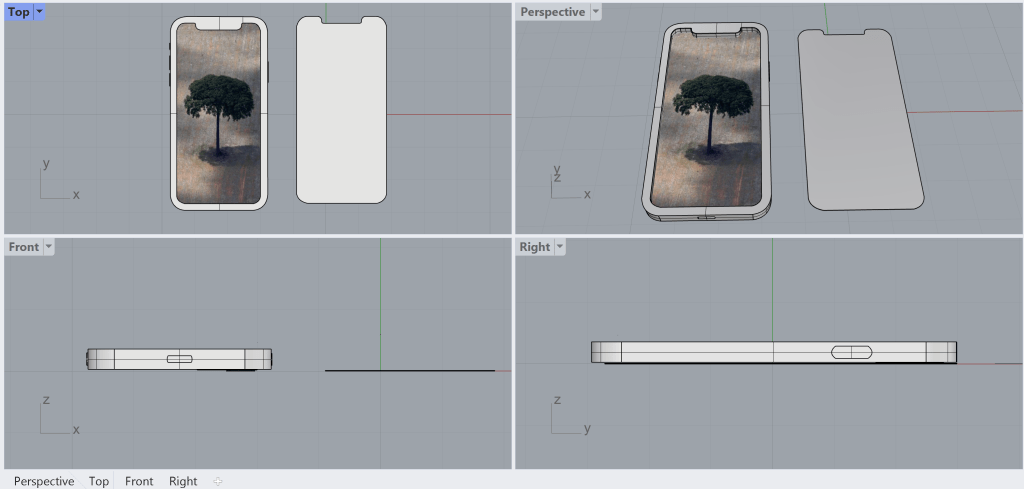The width and height of the screenshot is (1024, 489).
Task: Select the gray screen protector in Perspective view
Action: point(860,120)
